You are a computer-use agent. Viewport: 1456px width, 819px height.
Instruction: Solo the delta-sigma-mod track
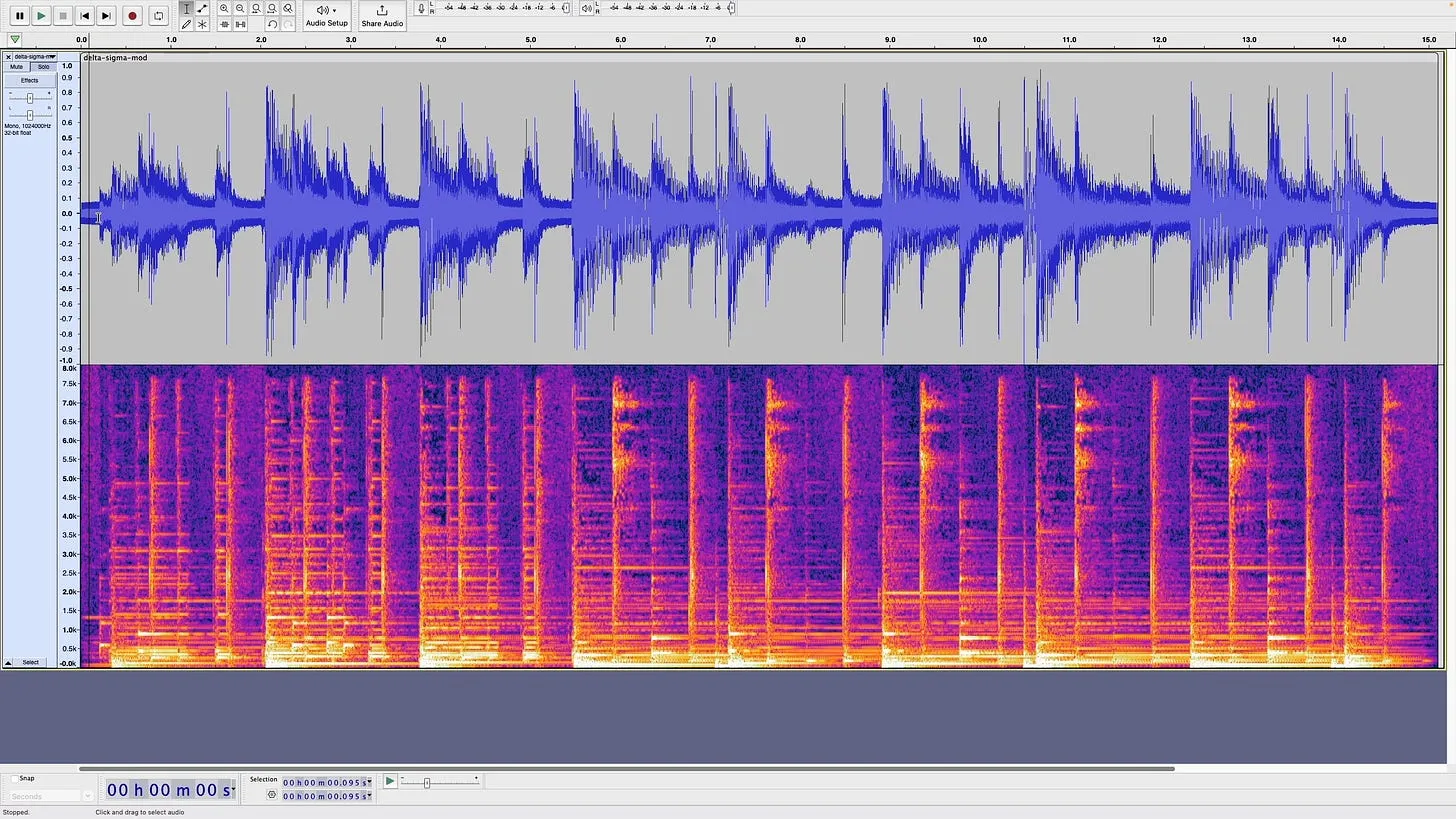tap(43, 67)
